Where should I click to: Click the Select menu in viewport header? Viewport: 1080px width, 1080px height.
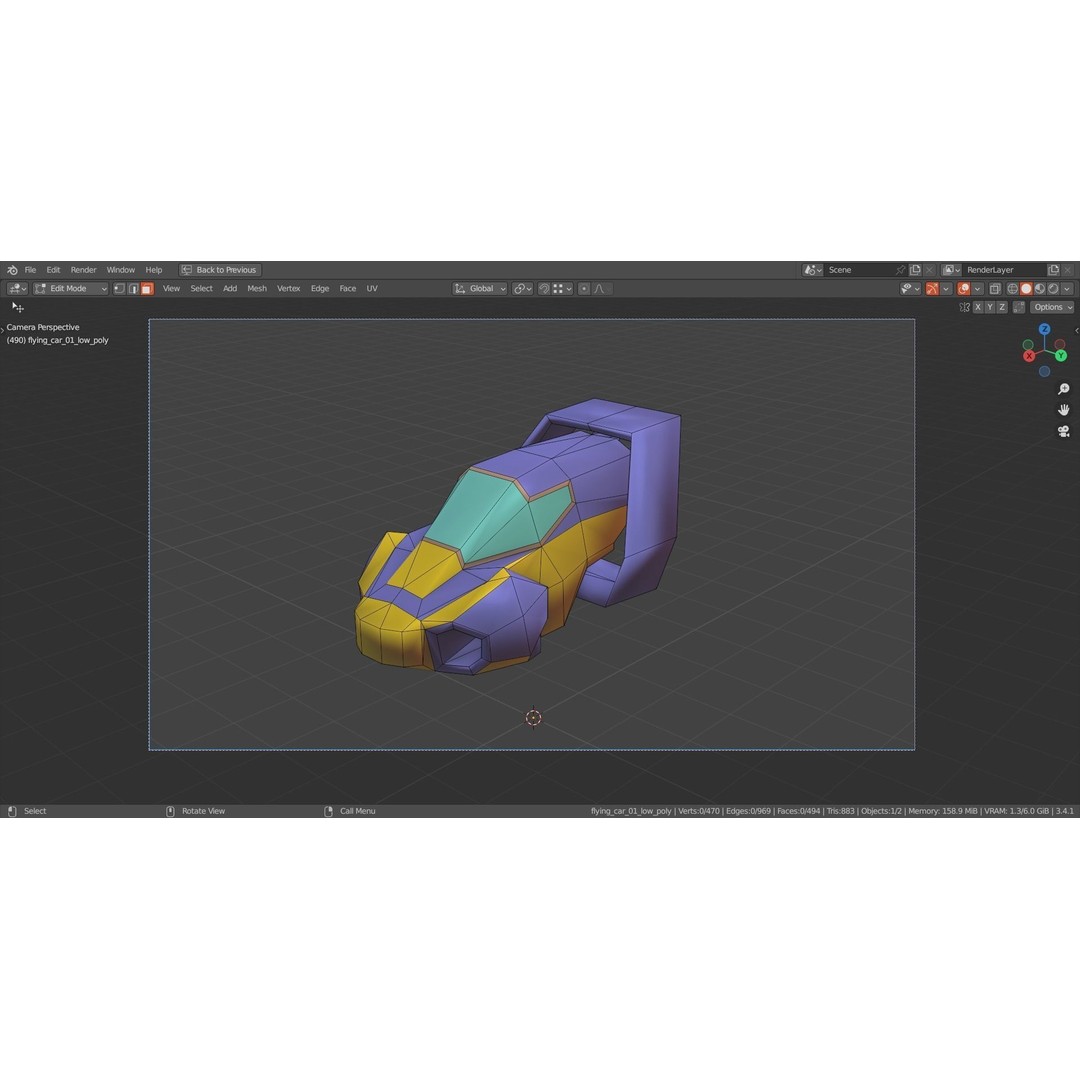(201, 288)
